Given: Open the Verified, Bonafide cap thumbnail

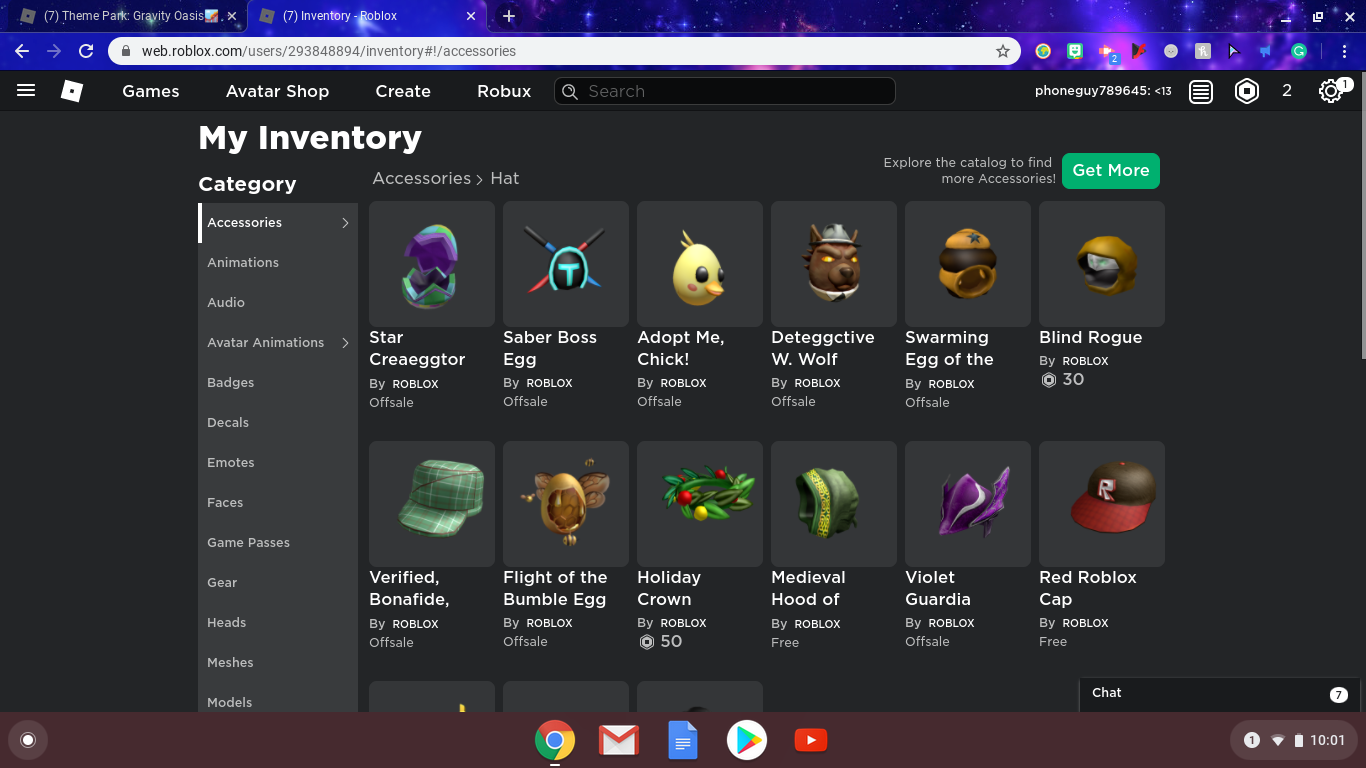Looking at the screenshot, I should tap(432, 504).
